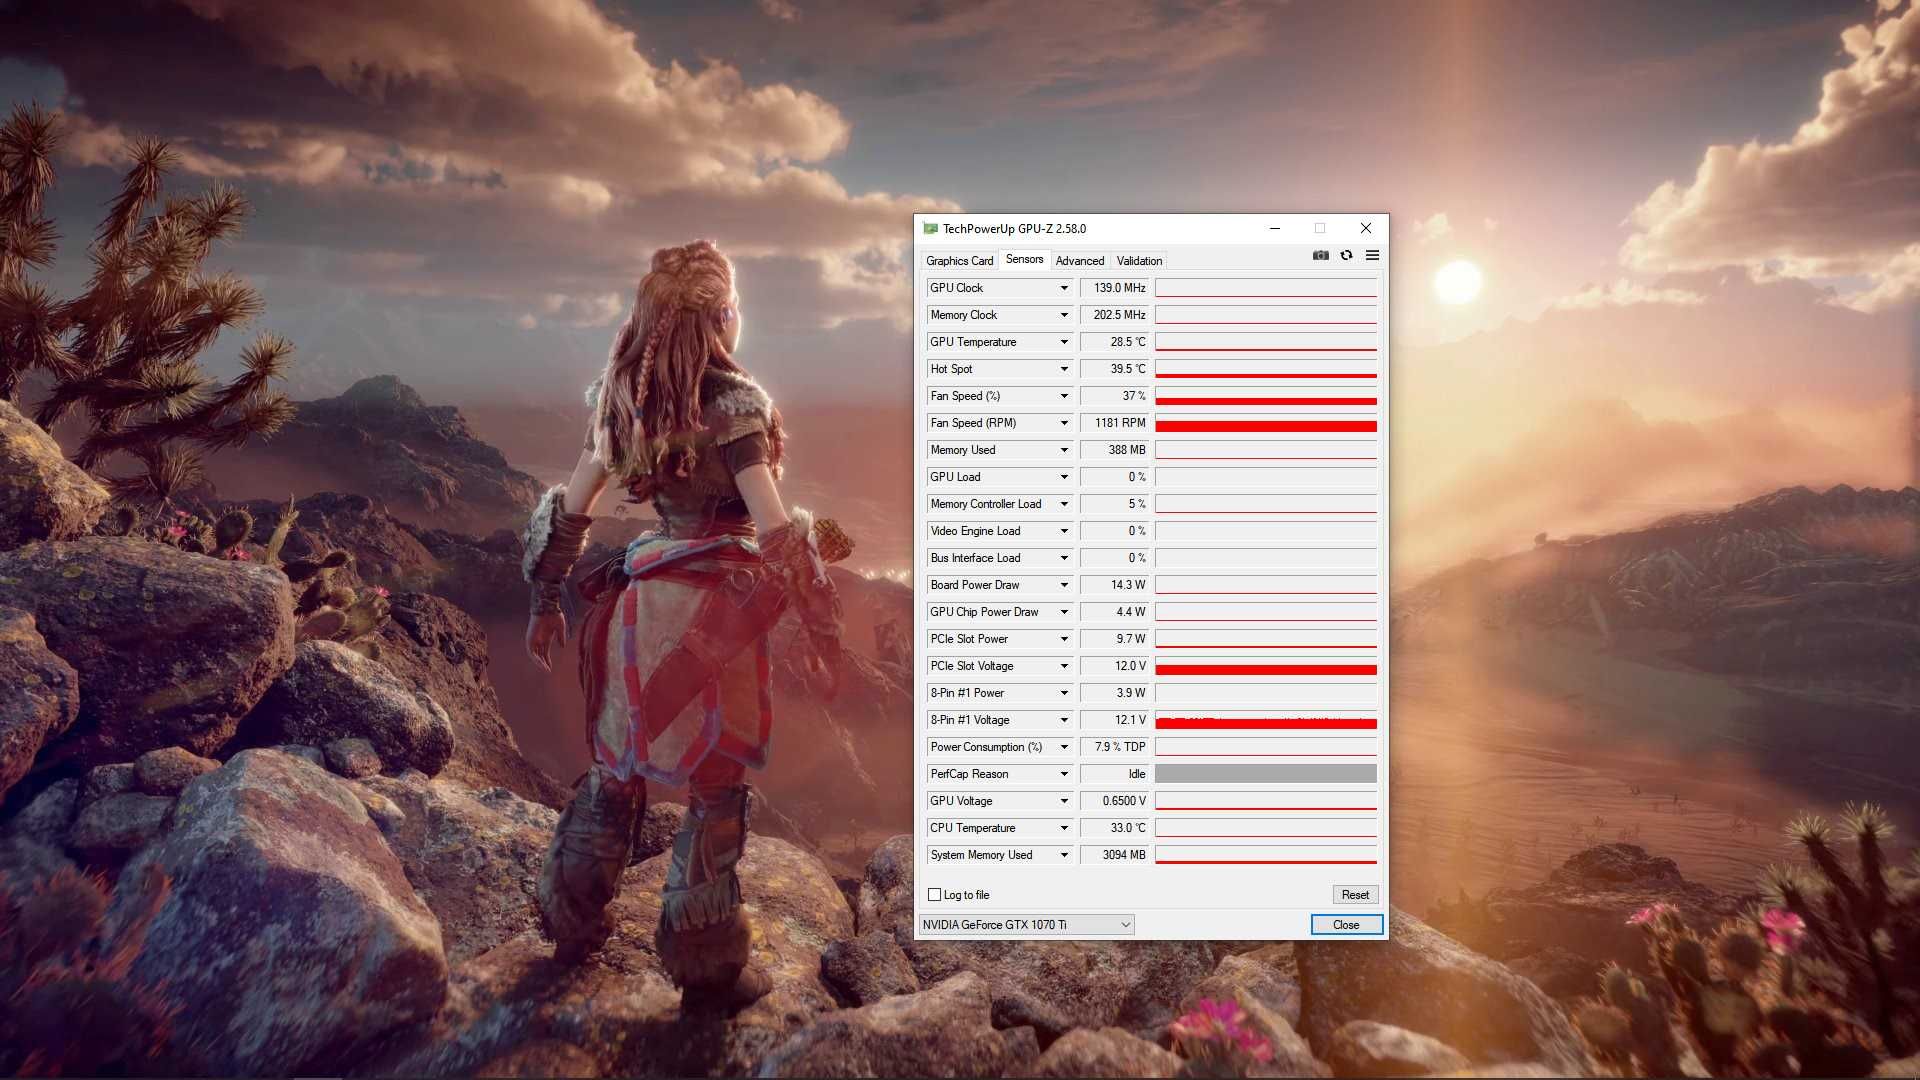Expand the GPU Clock sensor dropdown

[x=1064, y=288]
